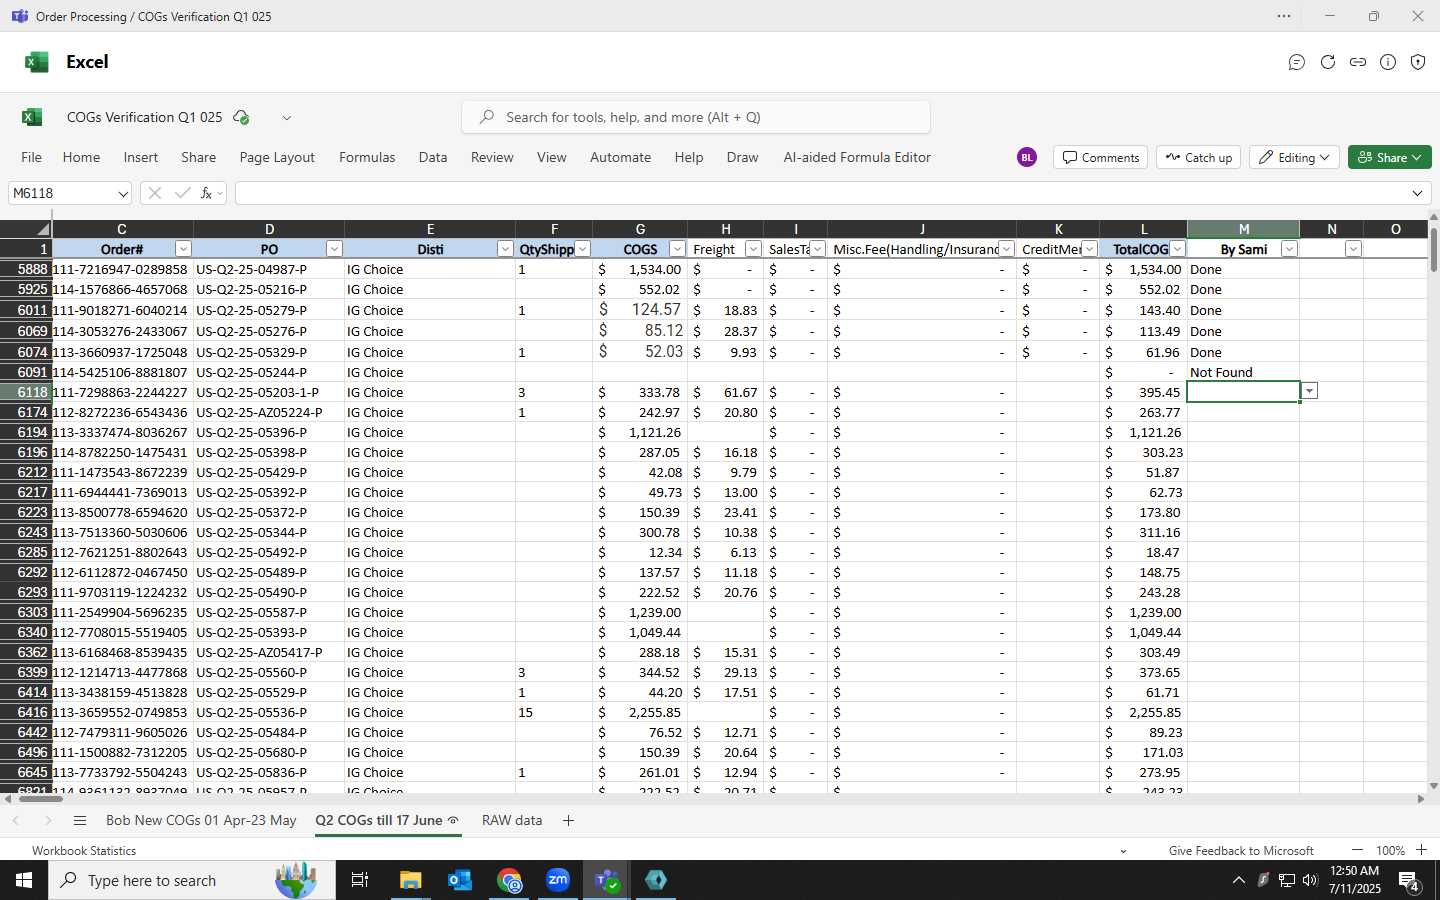Zoom out with the minus icon
This screenshot has width=1440, height=900.
pyautogui.click(x=1357, y=850)
